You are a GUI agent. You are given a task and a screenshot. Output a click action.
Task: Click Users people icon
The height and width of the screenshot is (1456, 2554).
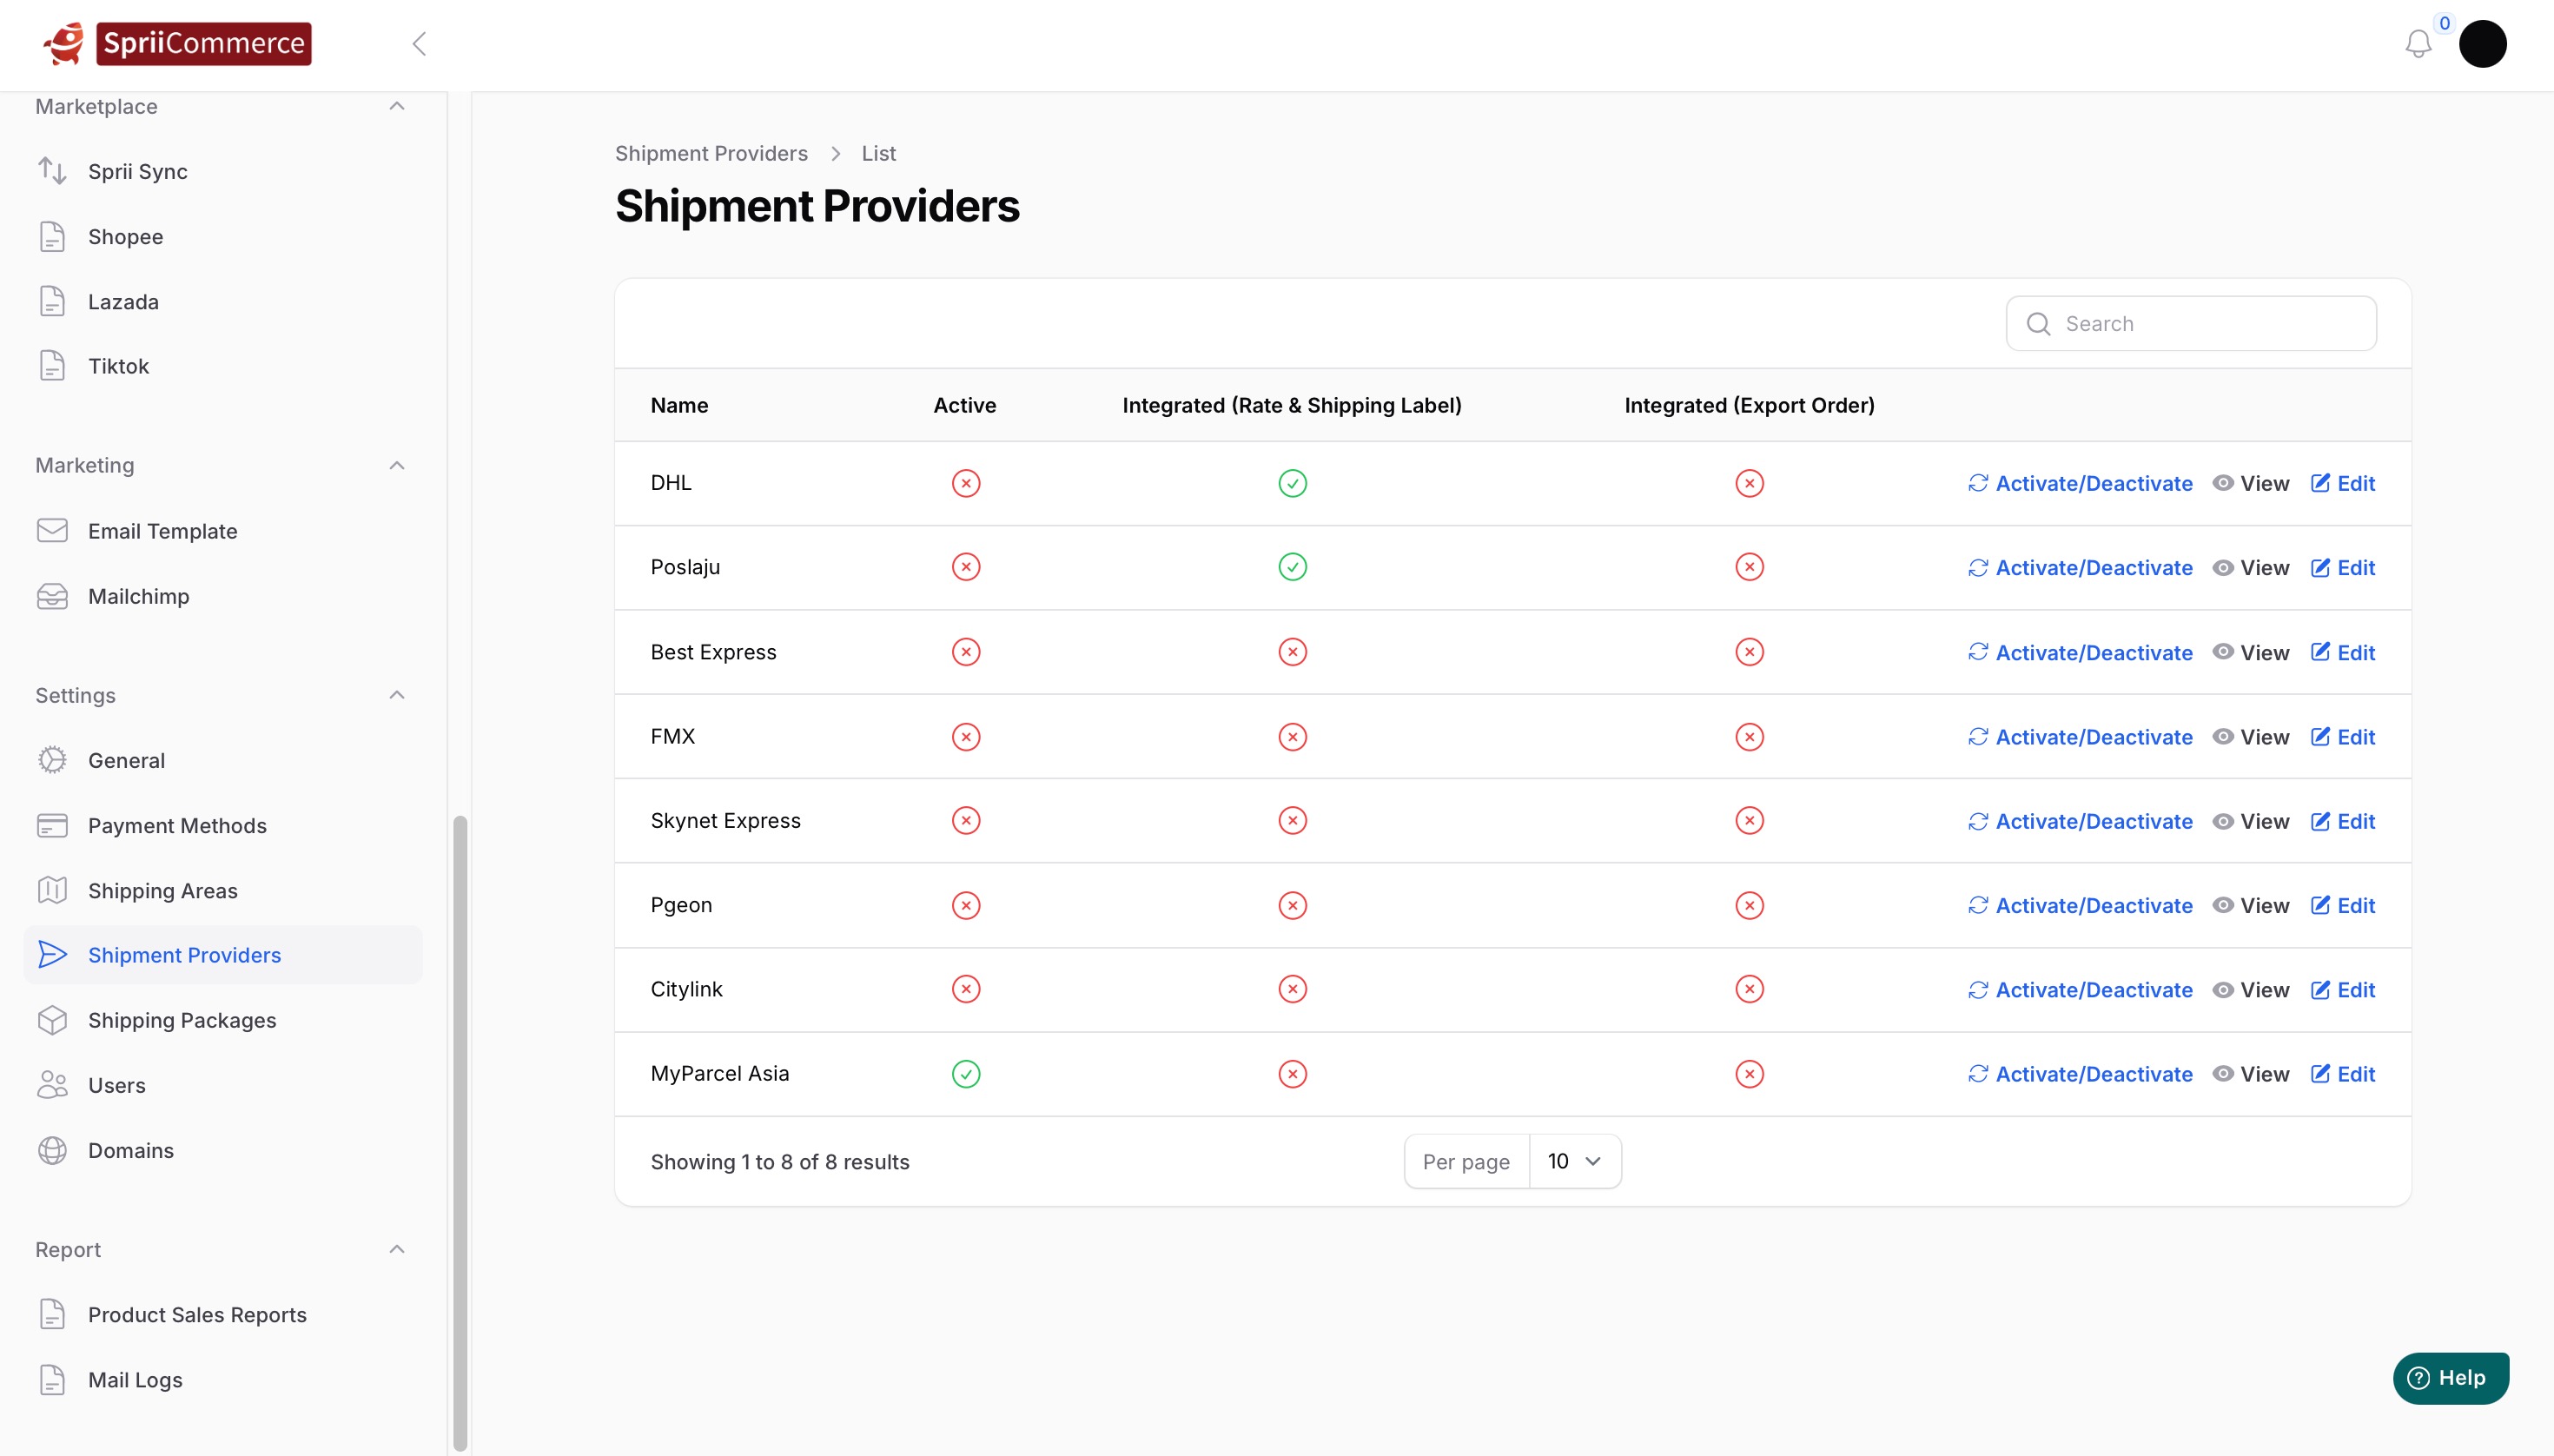click(x=52, y=1085)
